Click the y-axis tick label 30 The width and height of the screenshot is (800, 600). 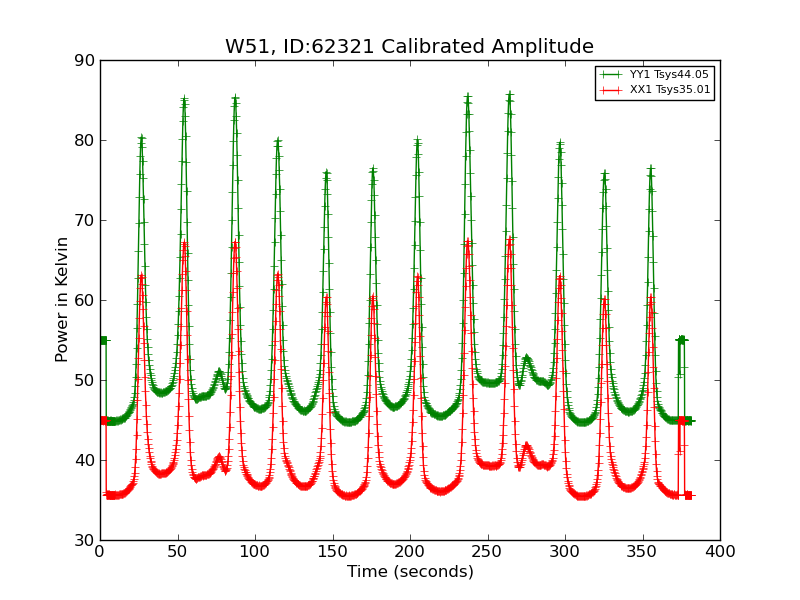(x=85, y=540)
